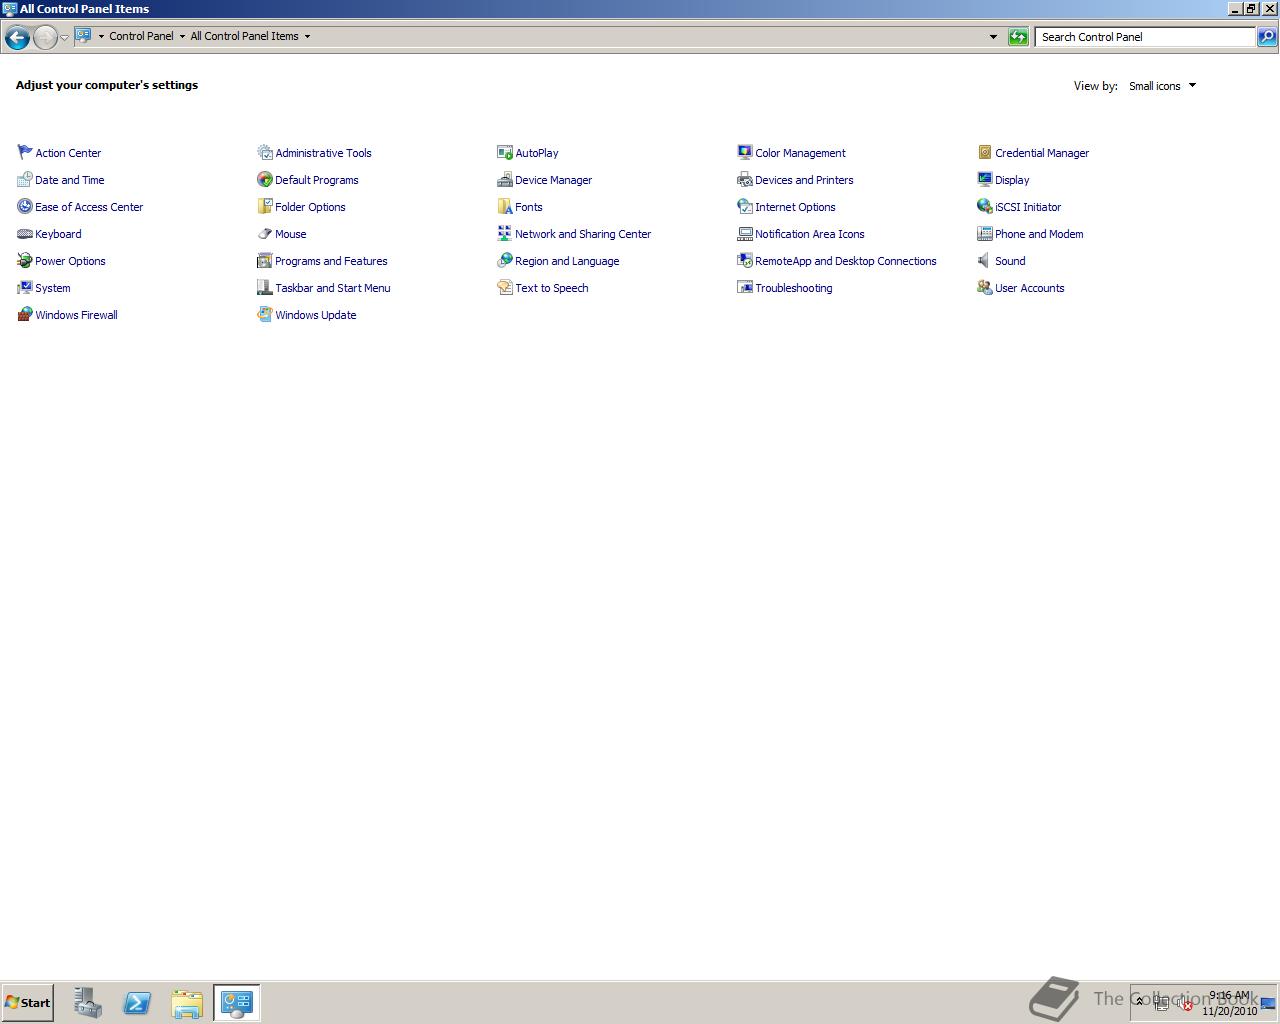
Task: Click the Refresh icon beside address bar
Action: point(1018,37)
